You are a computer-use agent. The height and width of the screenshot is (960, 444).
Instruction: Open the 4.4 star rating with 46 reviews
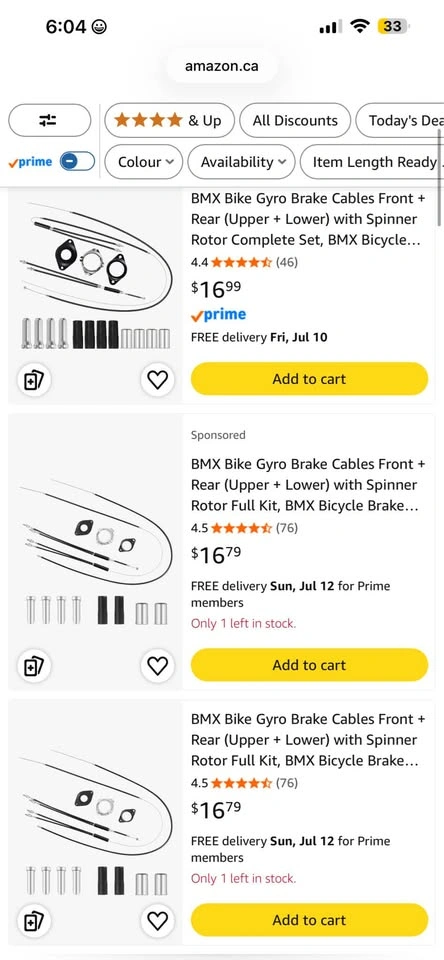[244, 262]
